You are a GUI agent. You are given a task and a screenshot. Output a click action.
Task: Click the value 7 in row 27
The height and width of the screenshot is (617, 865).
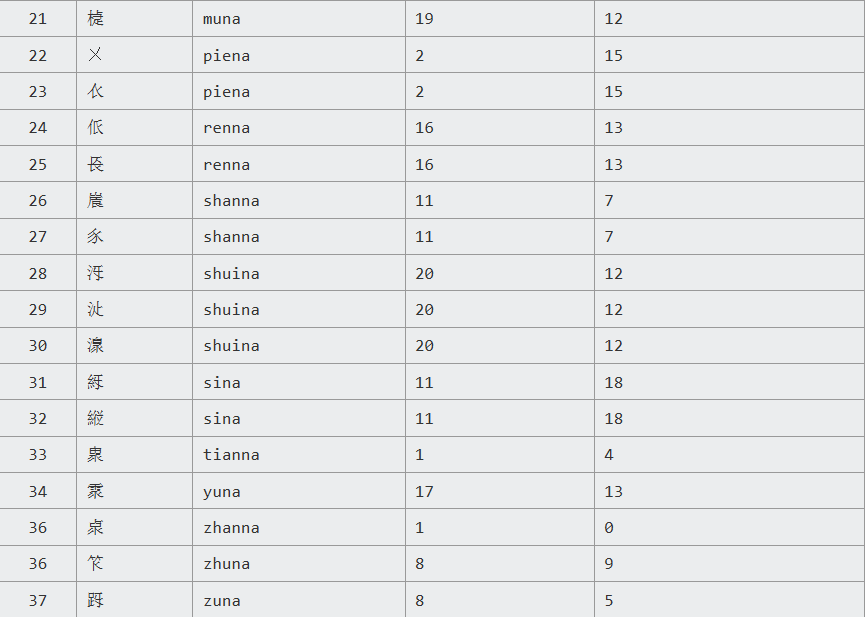tap(609, 237)
